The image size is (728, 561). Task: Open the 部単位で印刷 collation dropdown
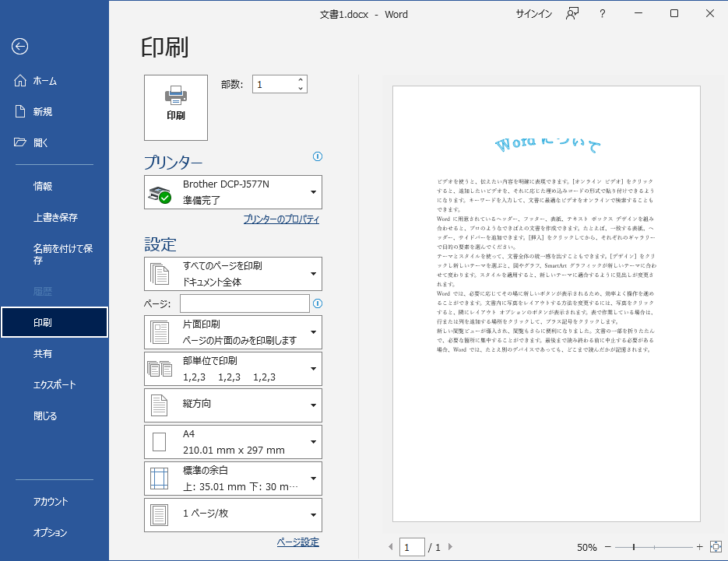coord(233,369)
